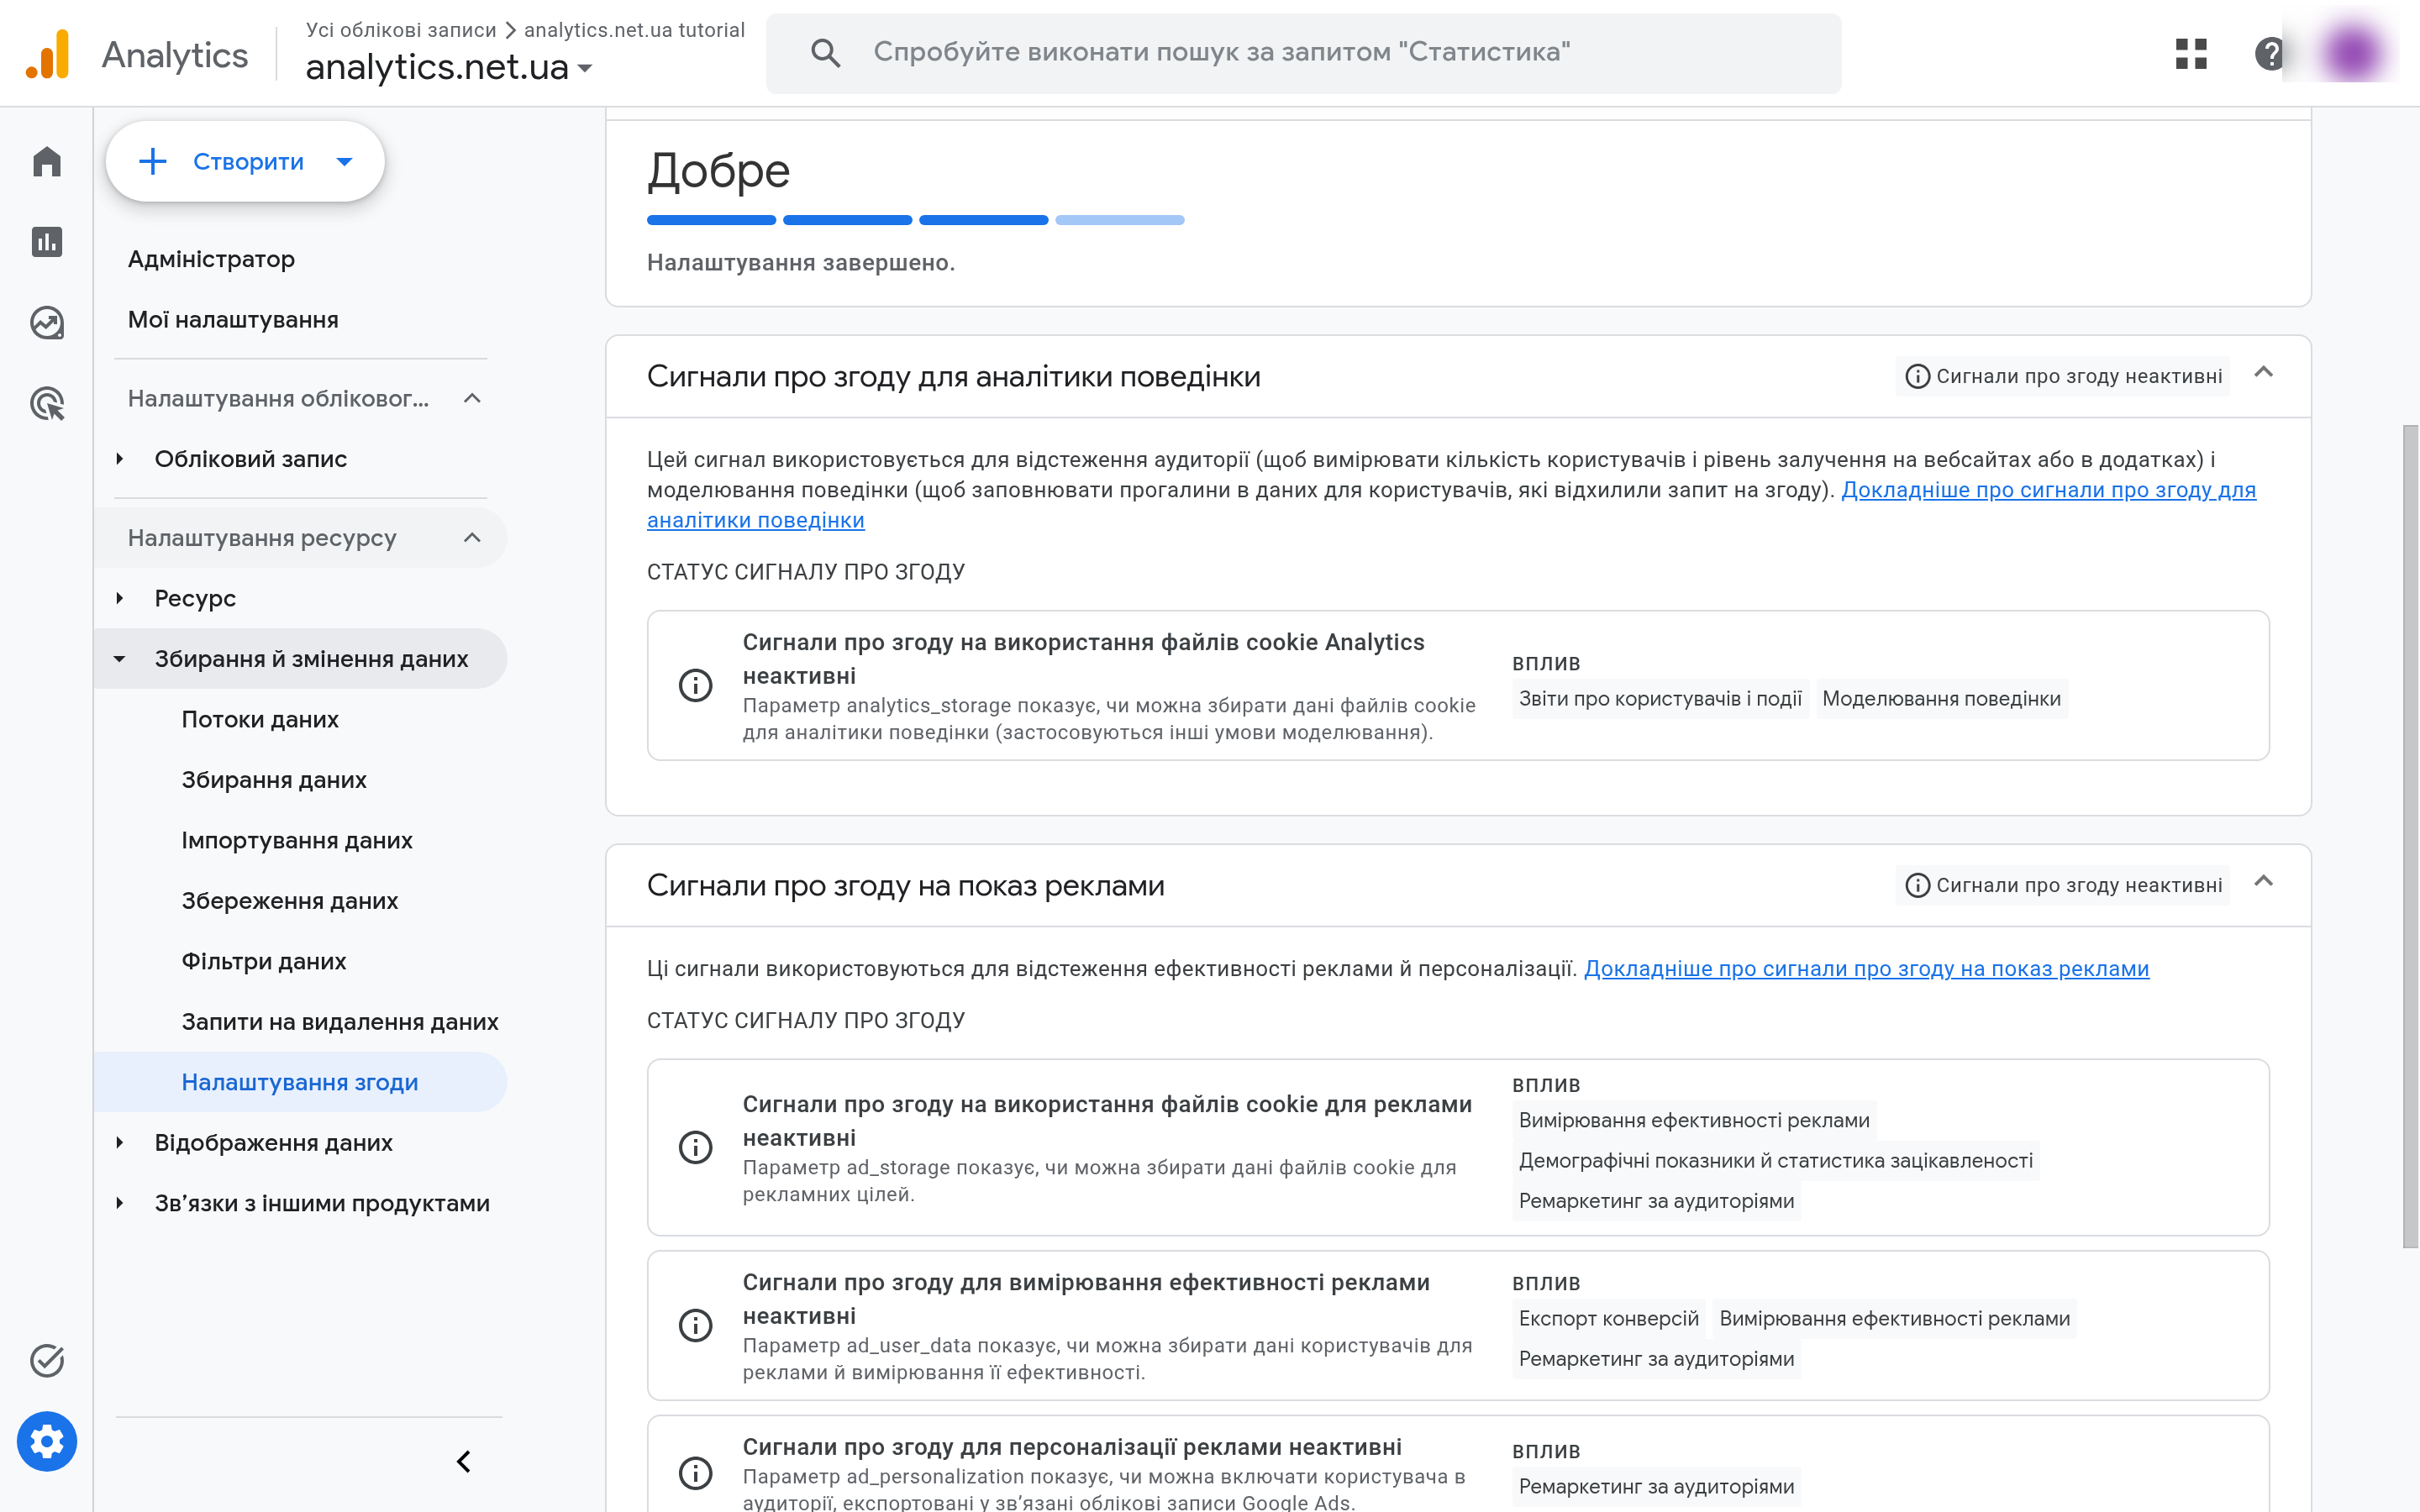The height and width of the screenshot is (1512, 2420).
Task: Click the page vertical scrollbar
Action: tap(2410, 836)
